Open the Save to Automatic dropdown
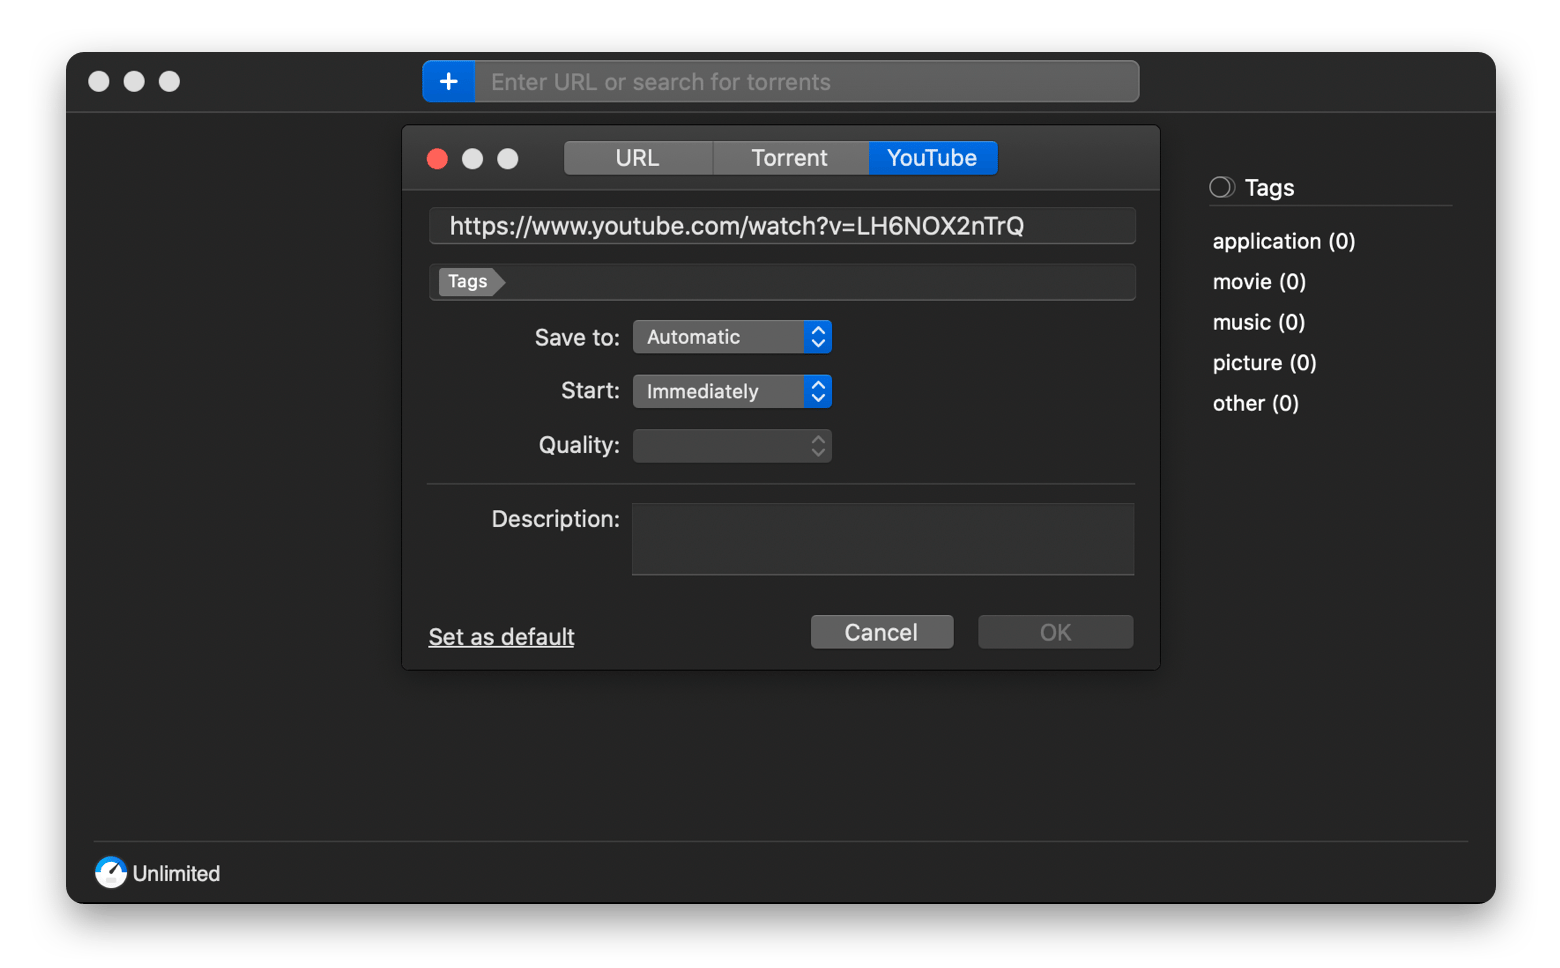The image size is (1560, 968). tap(732, 337)
